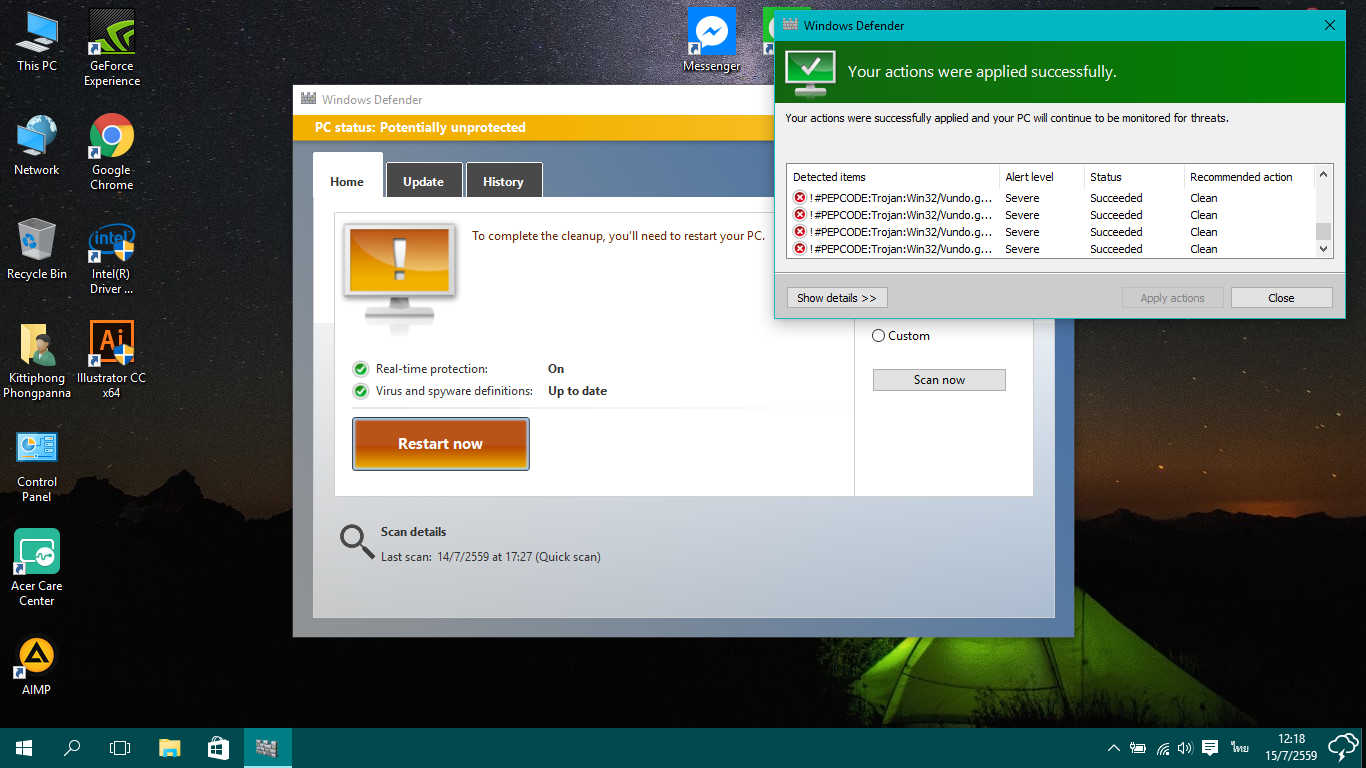1366x768 pixels.
Task: Select last Trojan:Win32/Vundo detected item row
Action: click(1051, 249)
